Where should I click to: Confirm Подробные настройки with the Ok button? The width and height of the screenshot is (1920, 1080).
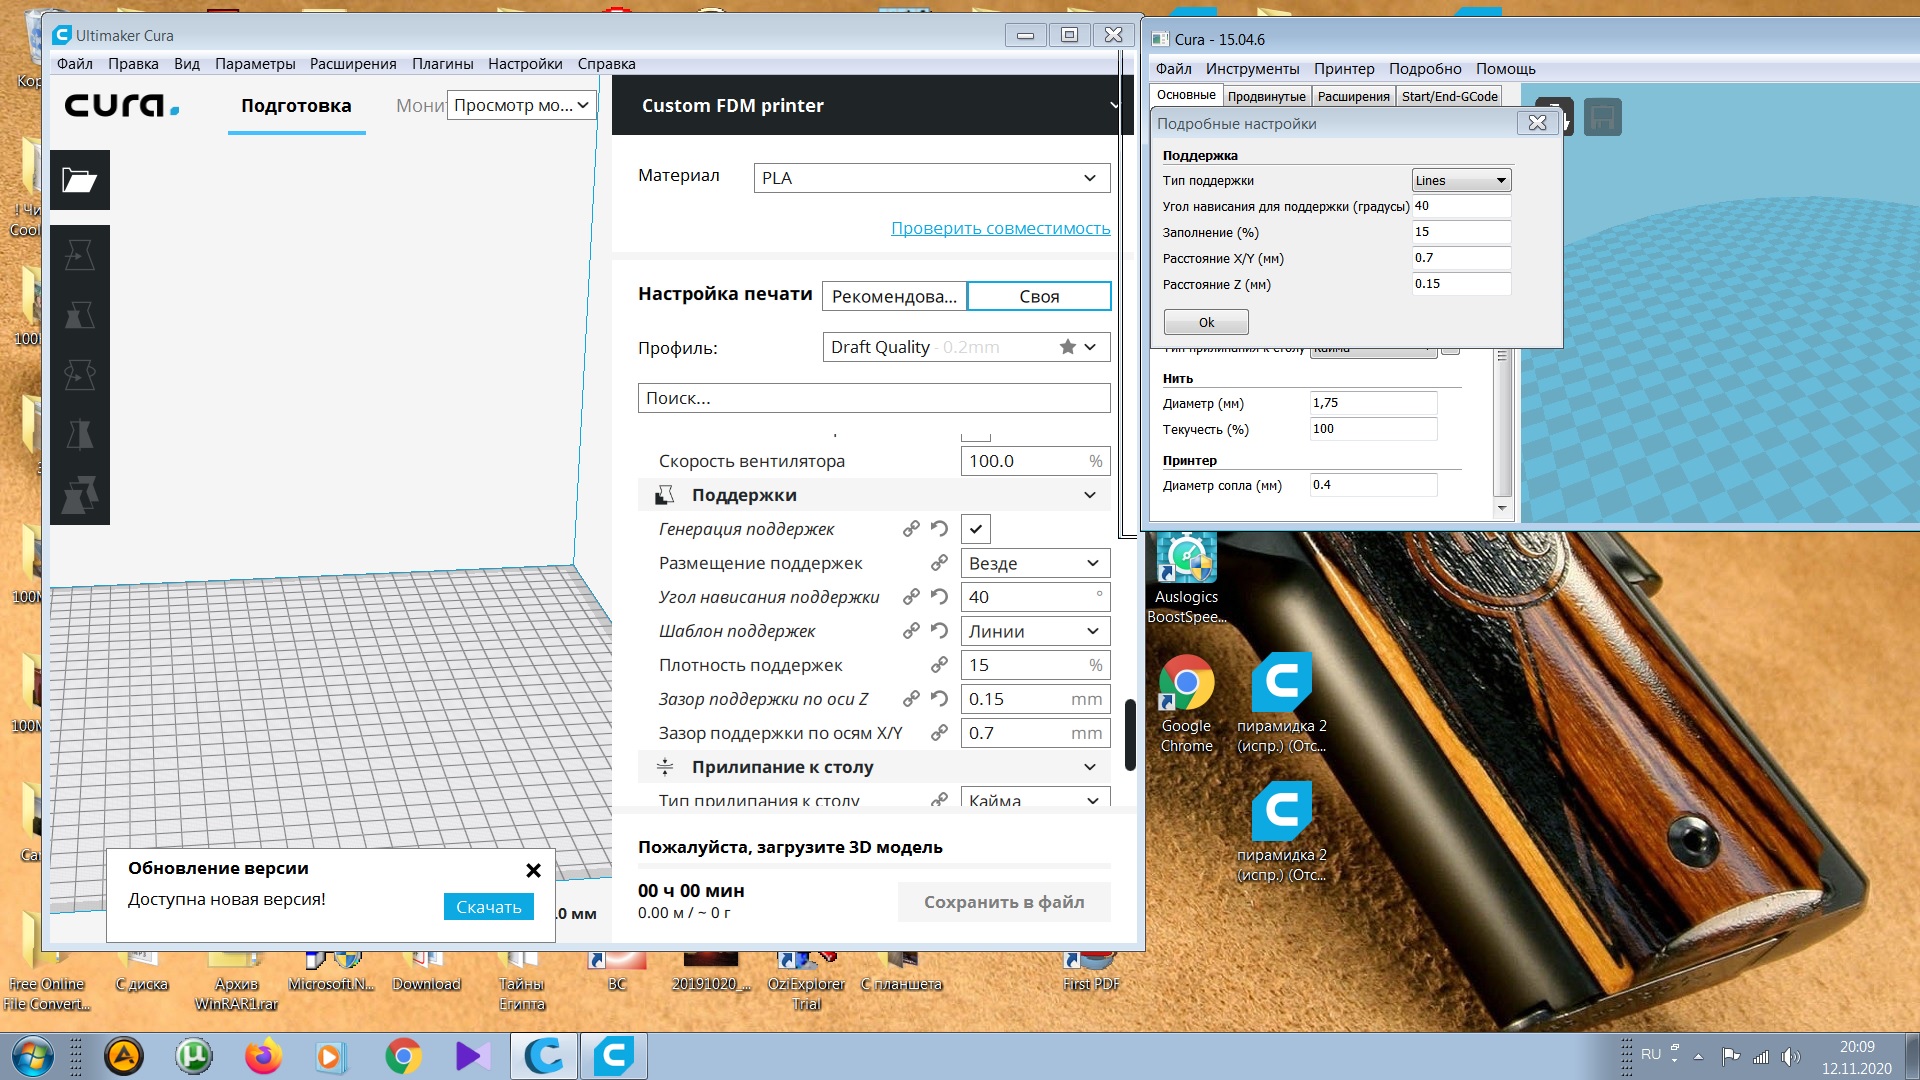coord(1206,322)
